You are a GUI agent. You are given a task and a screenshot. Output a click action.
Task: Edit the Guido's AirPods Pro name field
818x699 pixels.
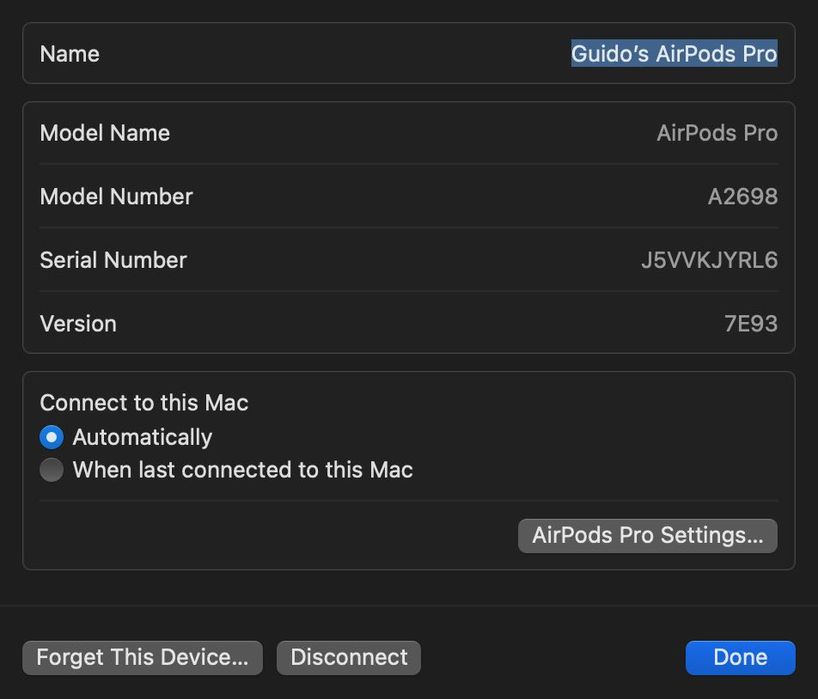point(674,54)
